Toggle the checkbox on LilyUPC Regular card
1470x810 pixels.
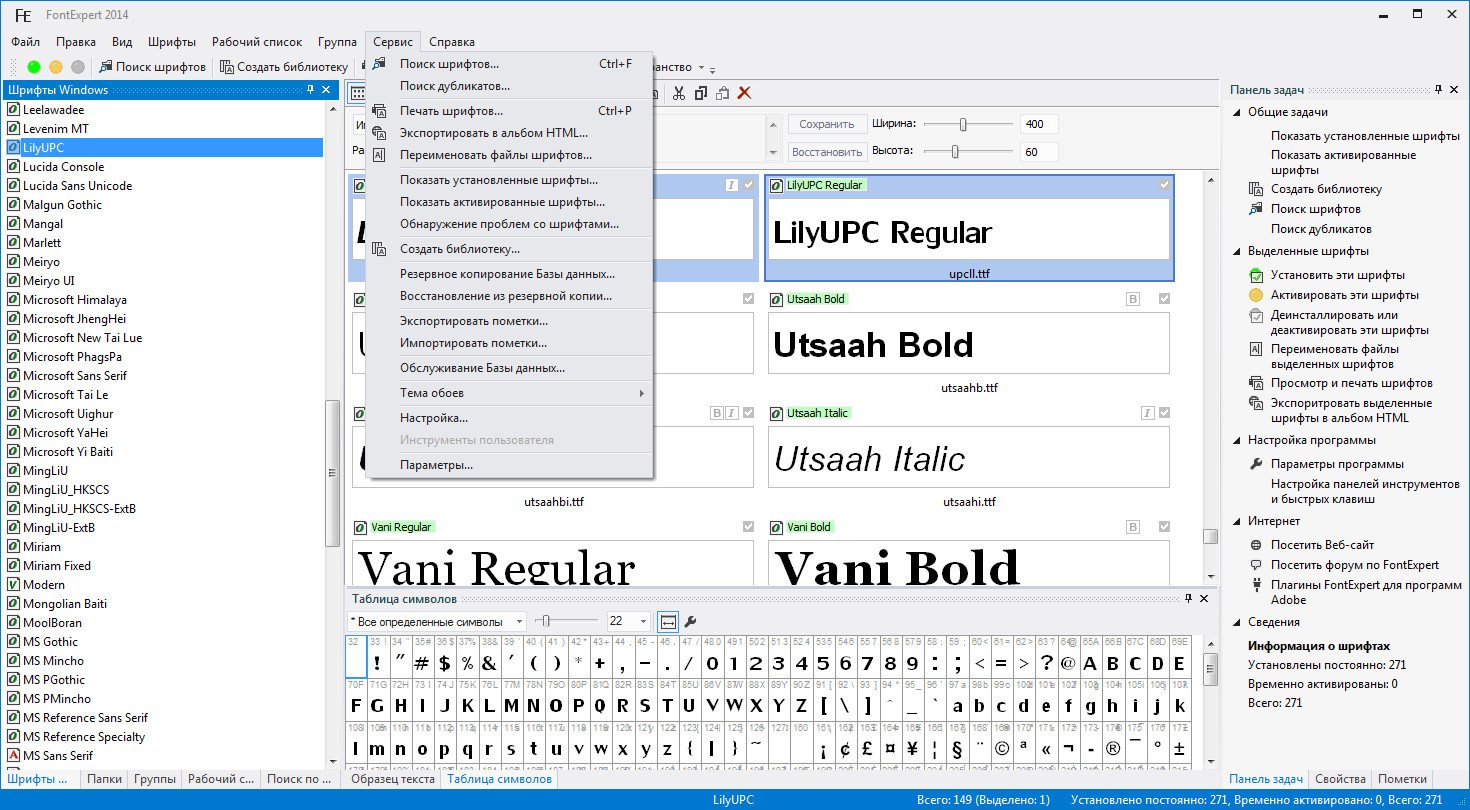coord(1164,185)
